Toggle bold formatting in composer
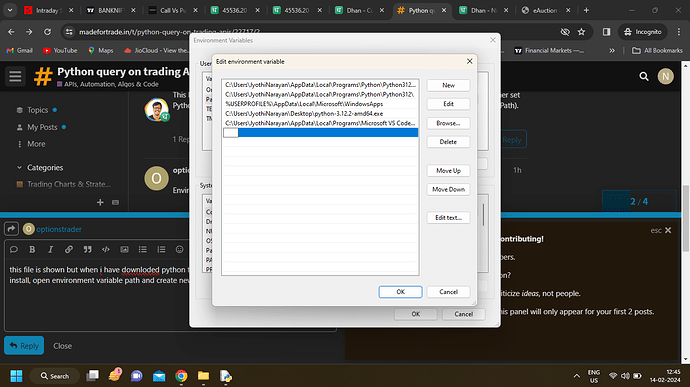Viewport: 690px width, 387px height. point(32,250)
